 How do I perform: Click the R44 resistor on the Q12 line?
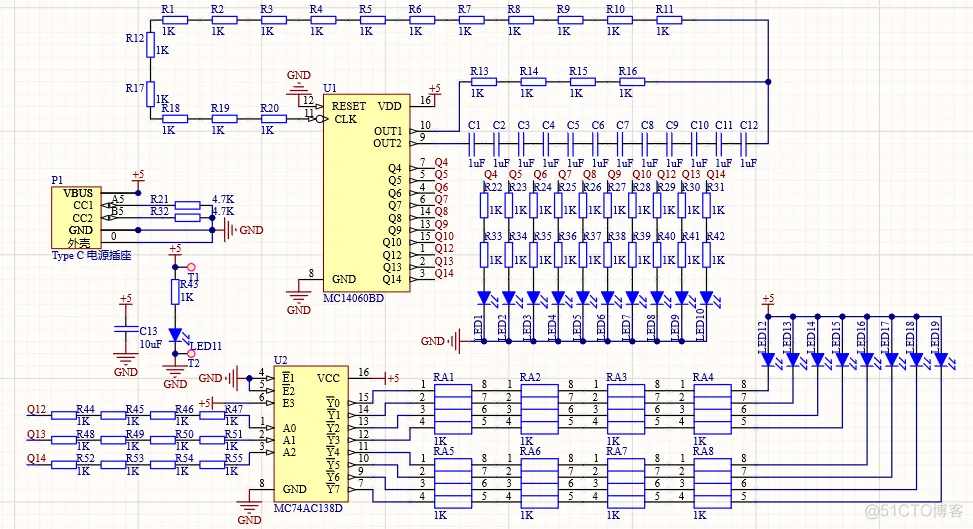coord(64,415)
